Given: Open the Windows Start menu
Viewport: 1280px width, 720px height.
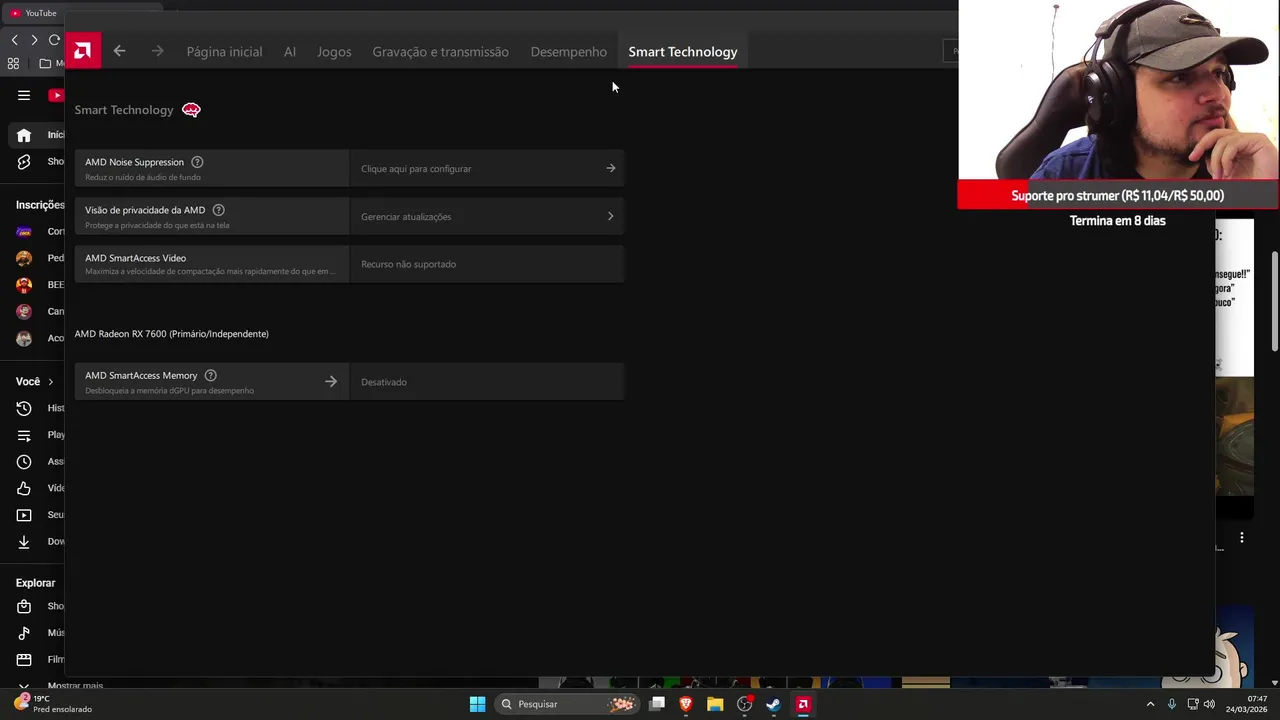Looking at the screenshot, I should (x=477, y=704).
